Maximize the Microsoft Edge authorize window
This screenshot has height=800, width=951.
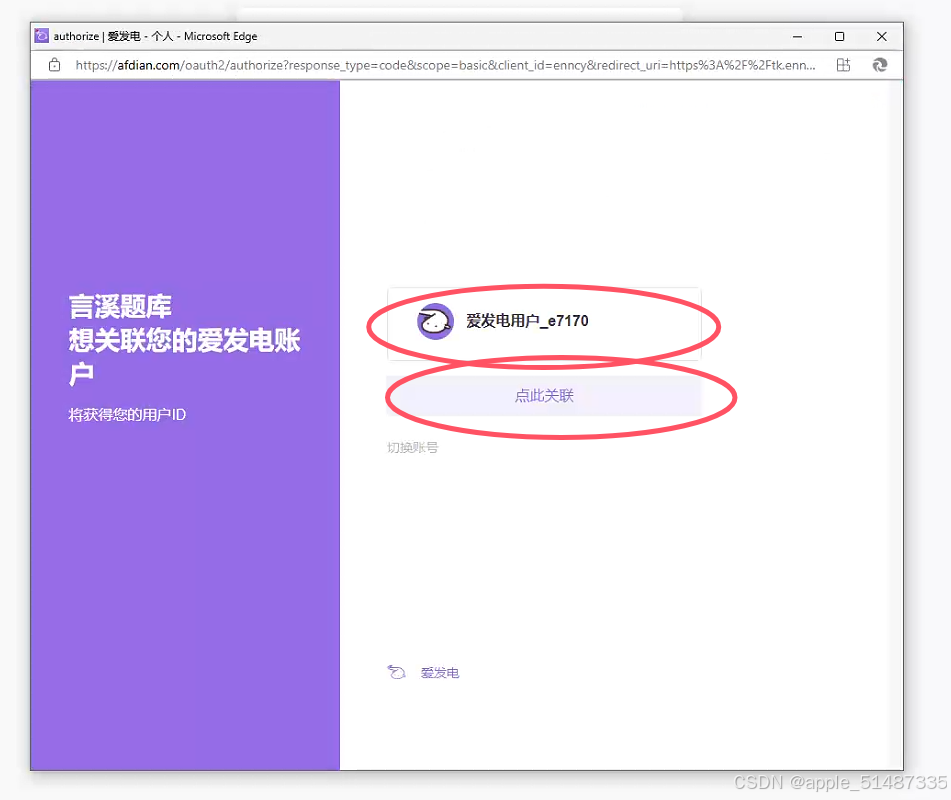click(x=839, y=36)
